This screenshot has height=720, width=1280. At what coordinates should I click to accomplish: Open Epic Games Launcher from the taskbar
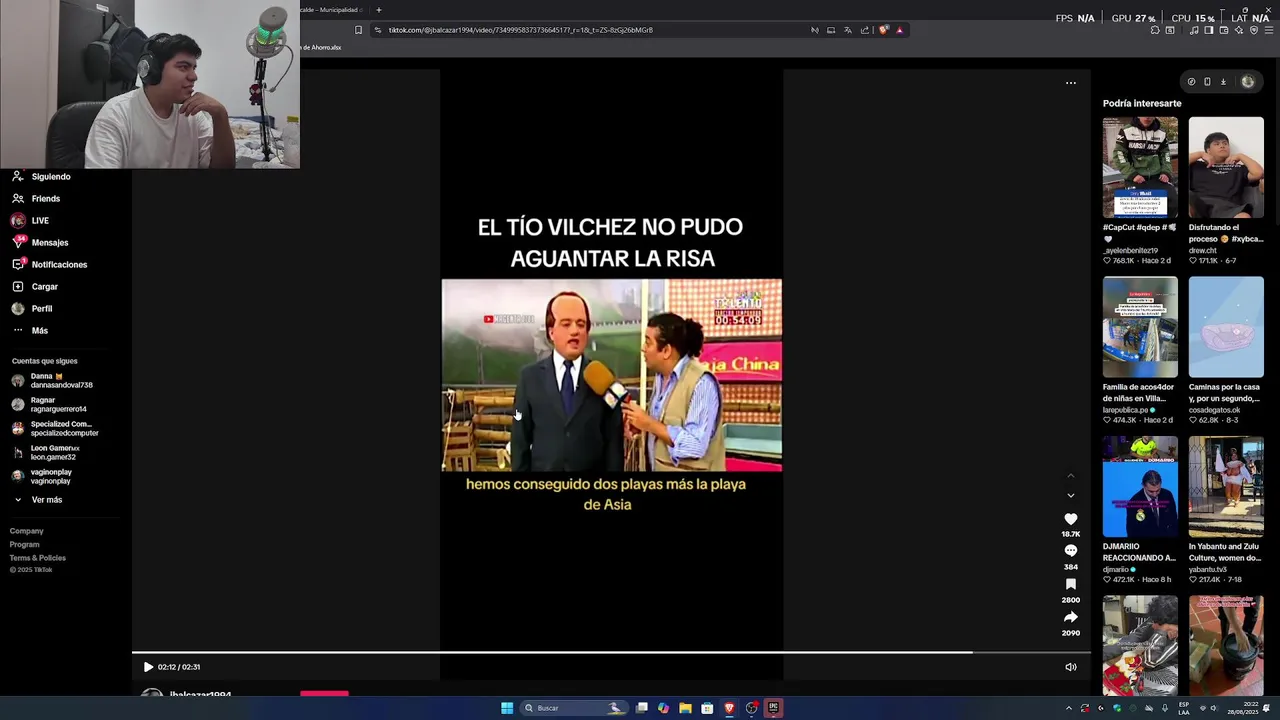coord(773,708)
